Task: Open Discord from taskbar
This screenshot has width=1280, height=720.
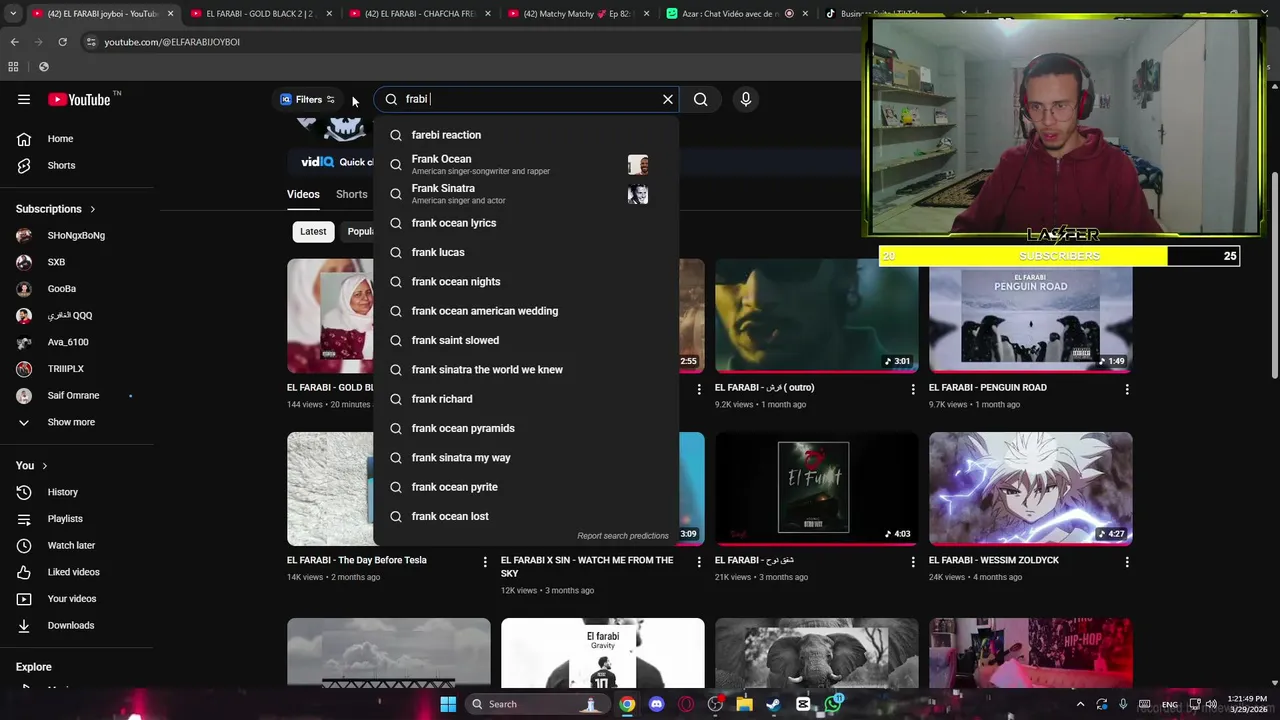Action: pyautogui.click(x=656, y=704)
